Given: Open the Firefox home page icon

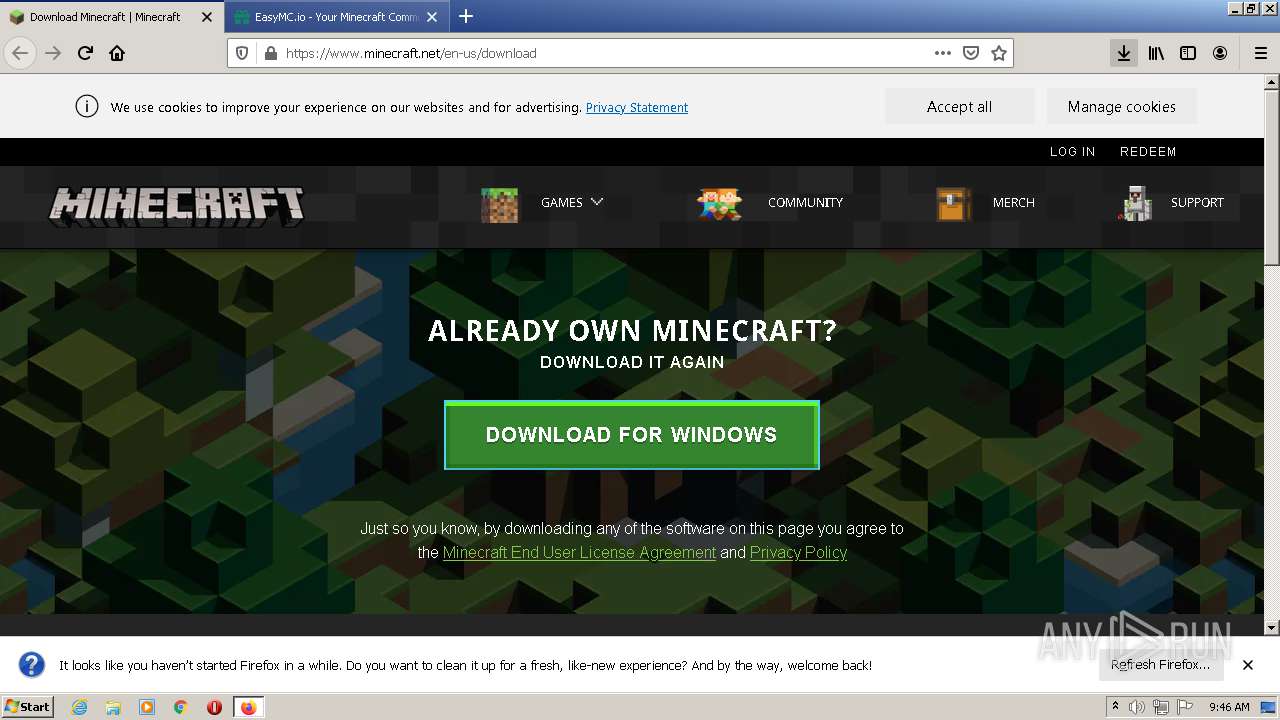Looking at the screenshot, I should (117, 53).
